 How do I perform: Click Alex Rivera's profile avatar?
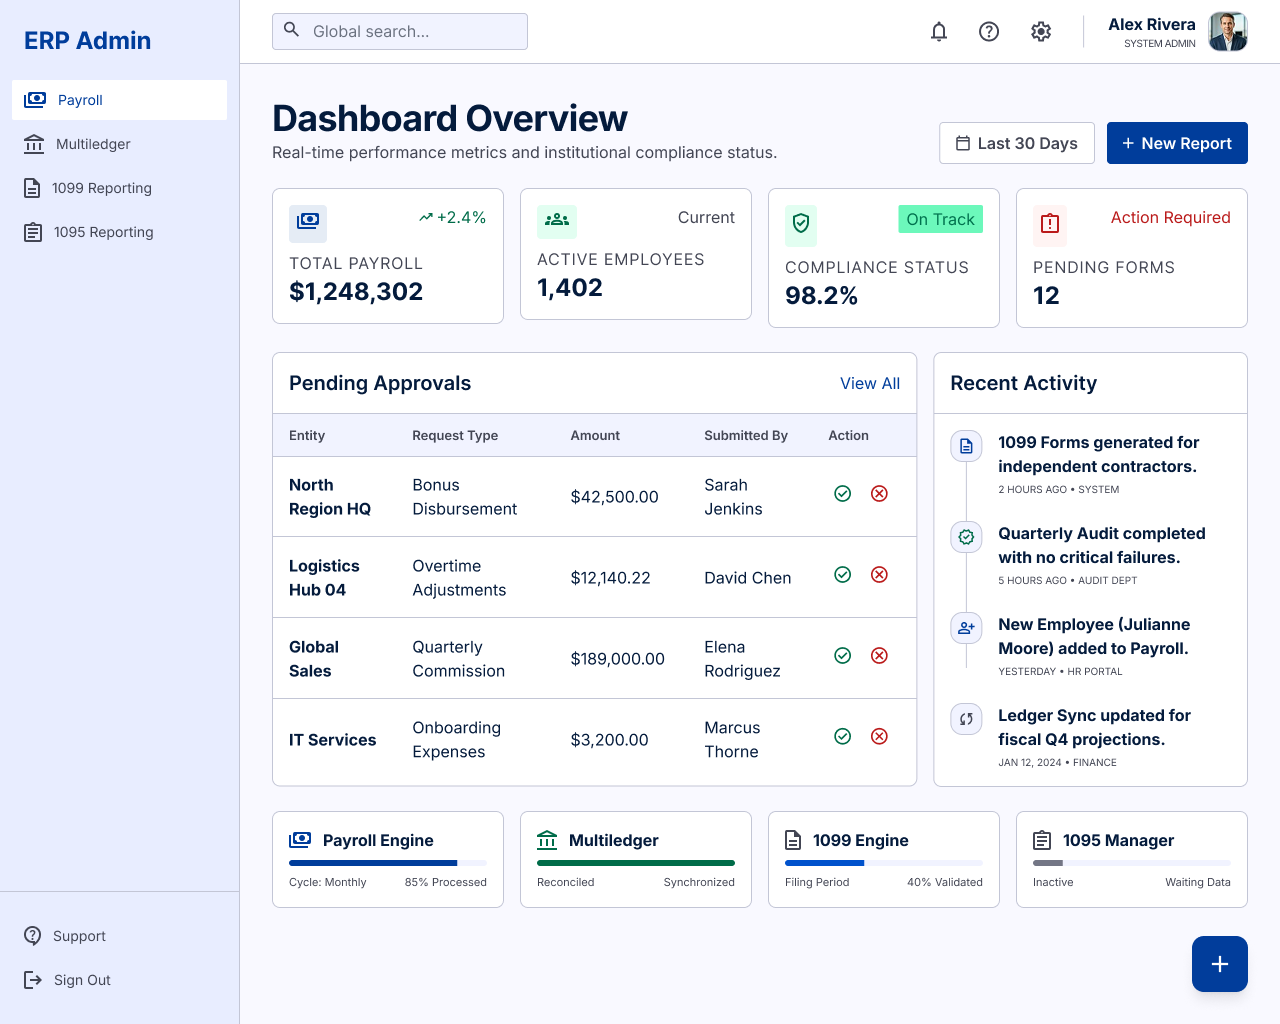tap(1228, 32)
